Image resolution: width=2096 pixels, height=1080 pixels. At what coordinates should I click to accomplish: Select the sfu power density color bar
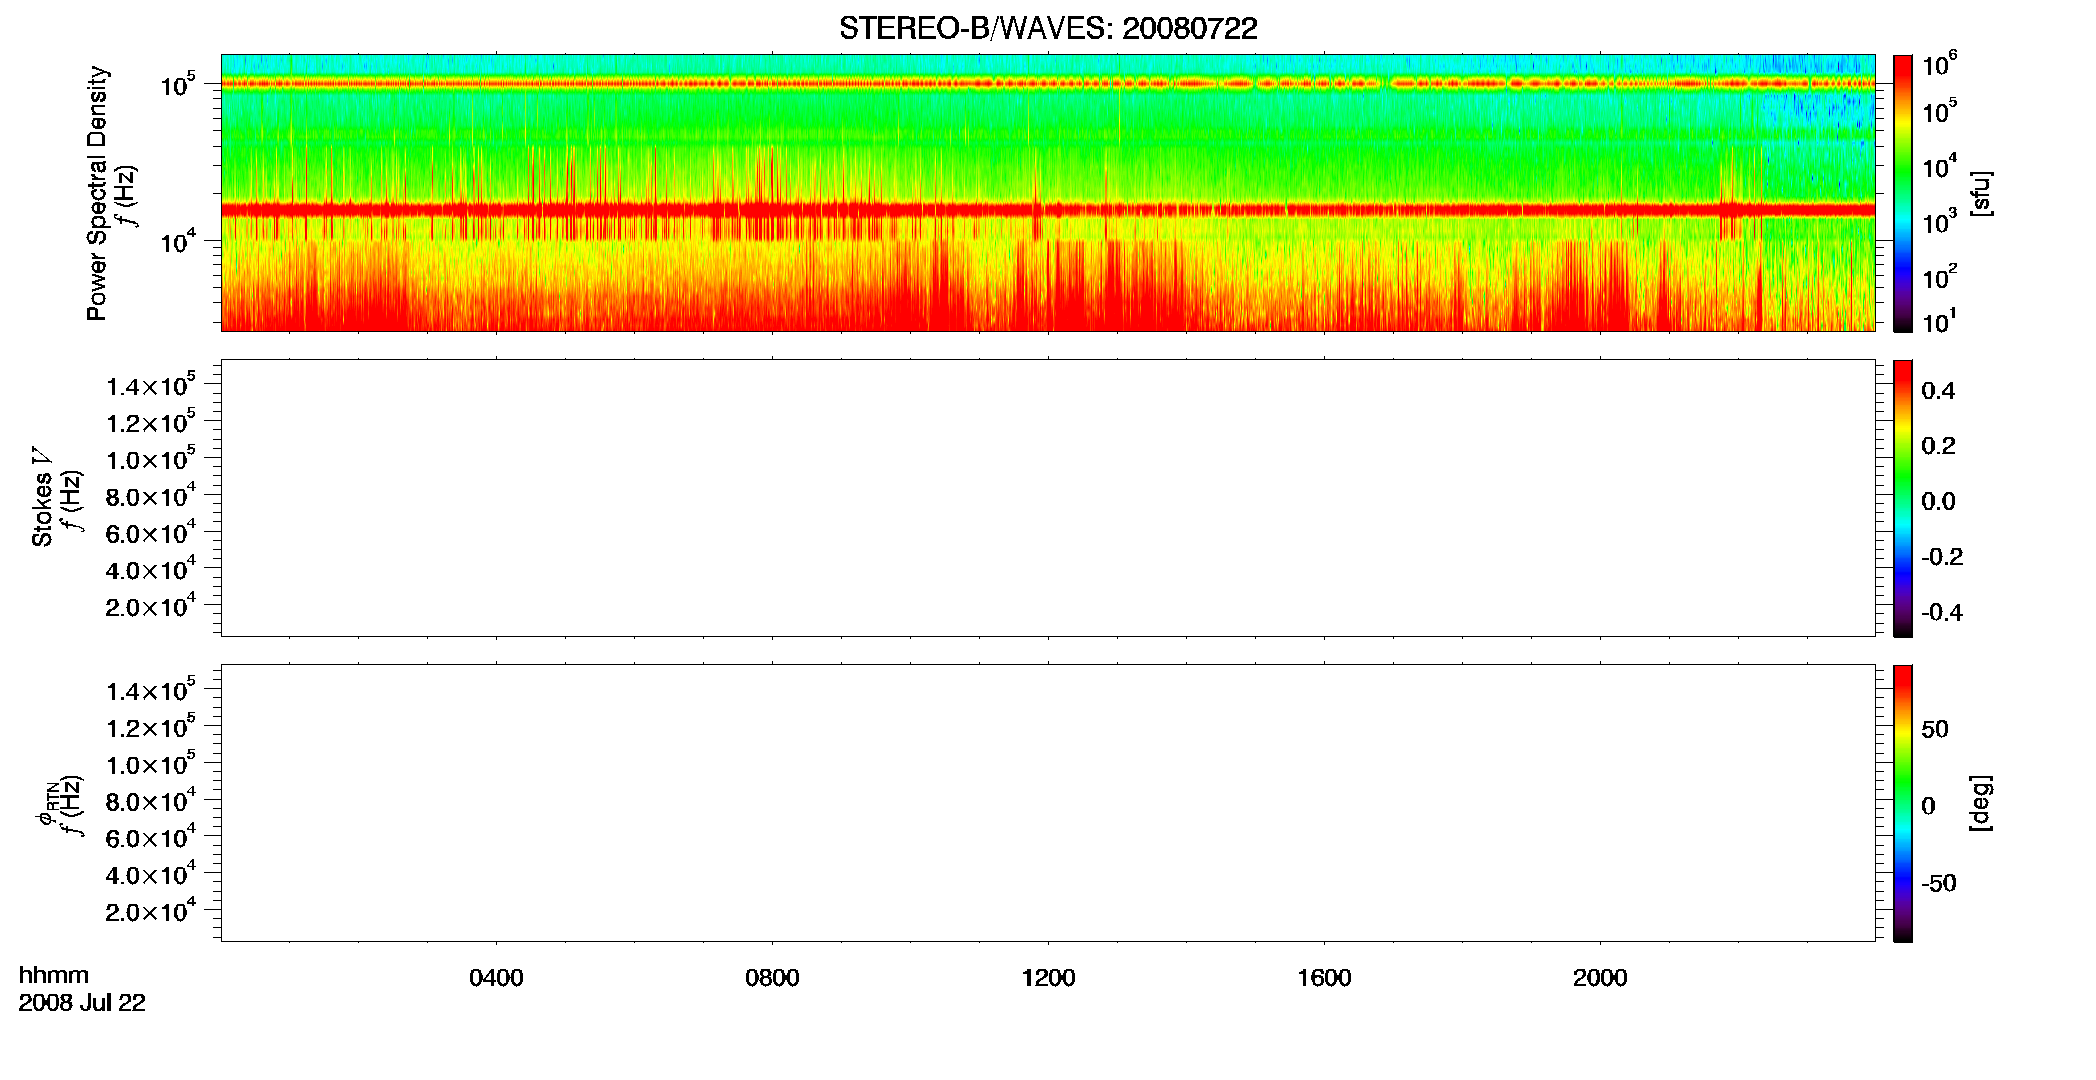click(1903, 193)
